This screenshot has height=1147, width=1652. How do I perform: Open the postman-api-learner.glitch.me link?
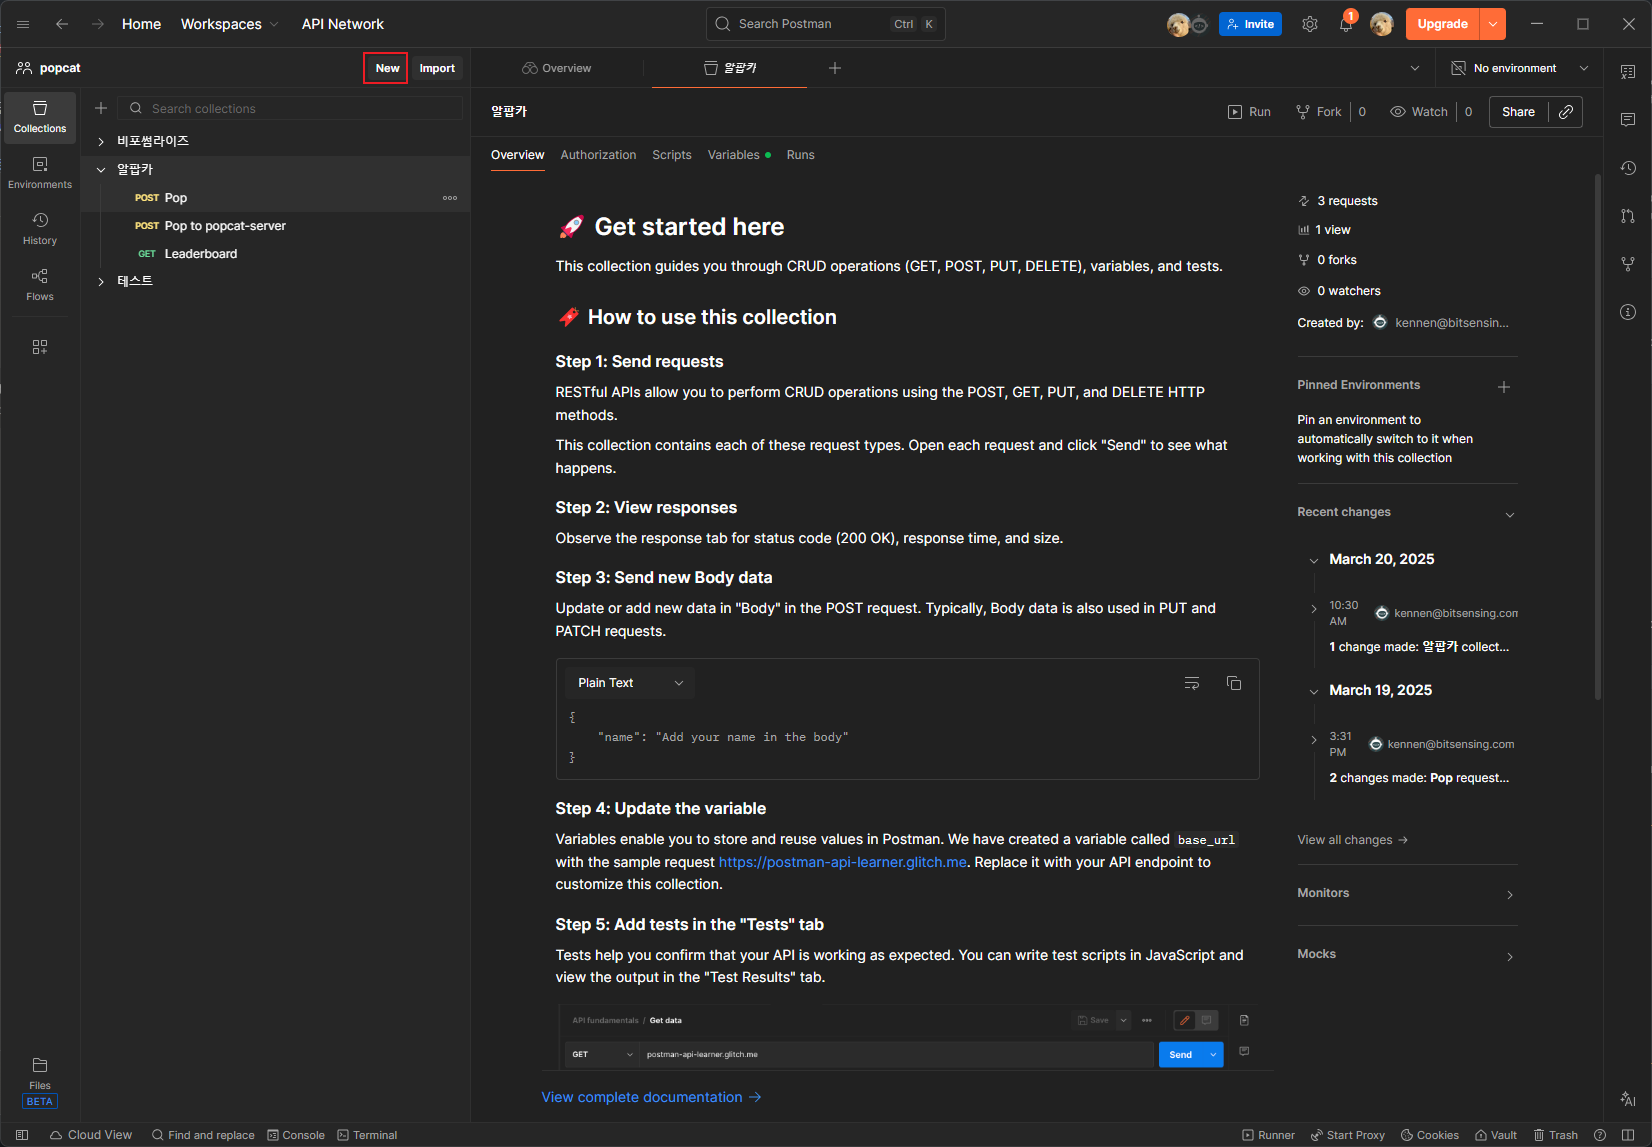click(x=842, y=862)
